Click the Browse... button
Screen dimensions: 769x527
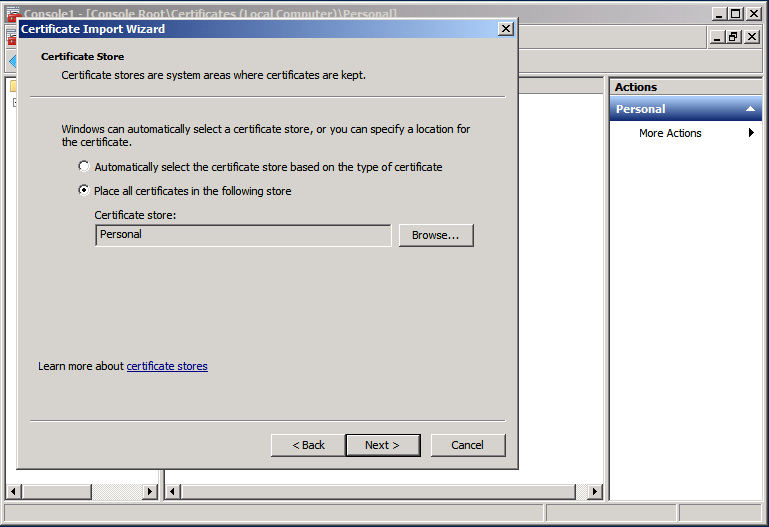pyautogui.click(x=435, y=235)
